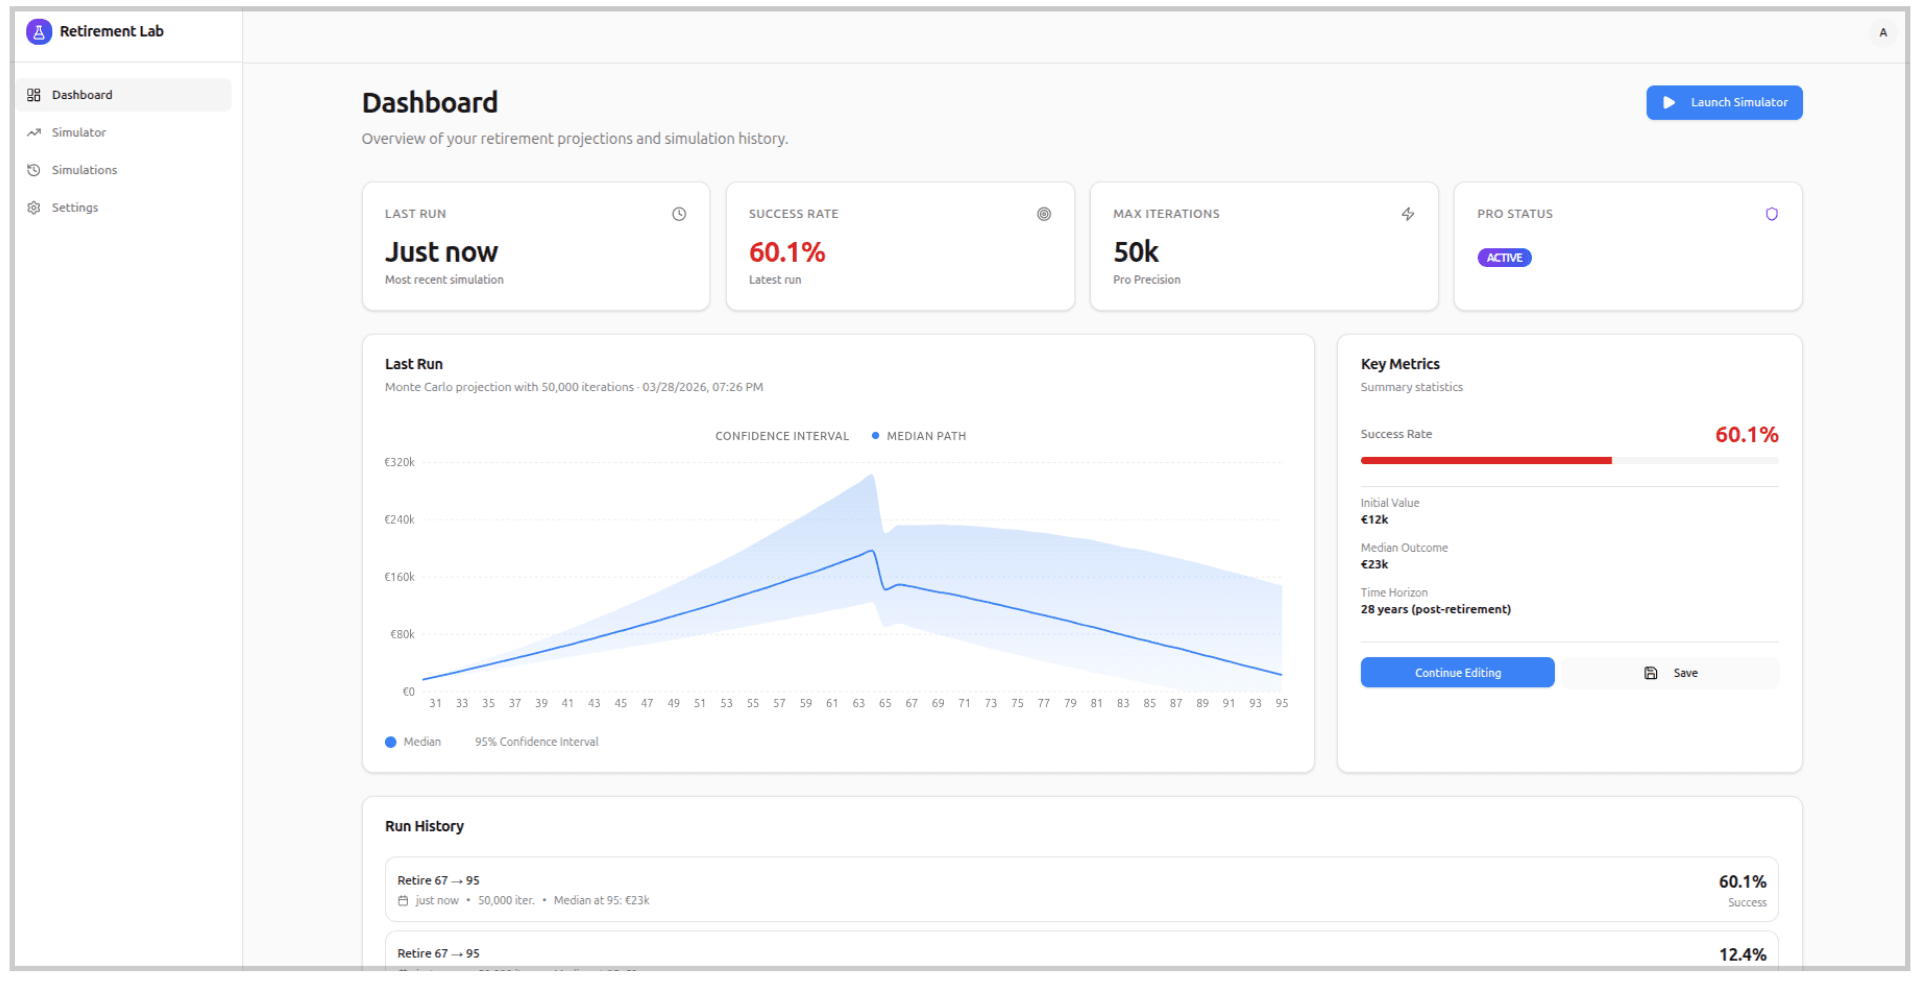This screenshot has width=1920, height=984.
Task: Click the Launch Simulator button
Action: tap(1723, 102)
